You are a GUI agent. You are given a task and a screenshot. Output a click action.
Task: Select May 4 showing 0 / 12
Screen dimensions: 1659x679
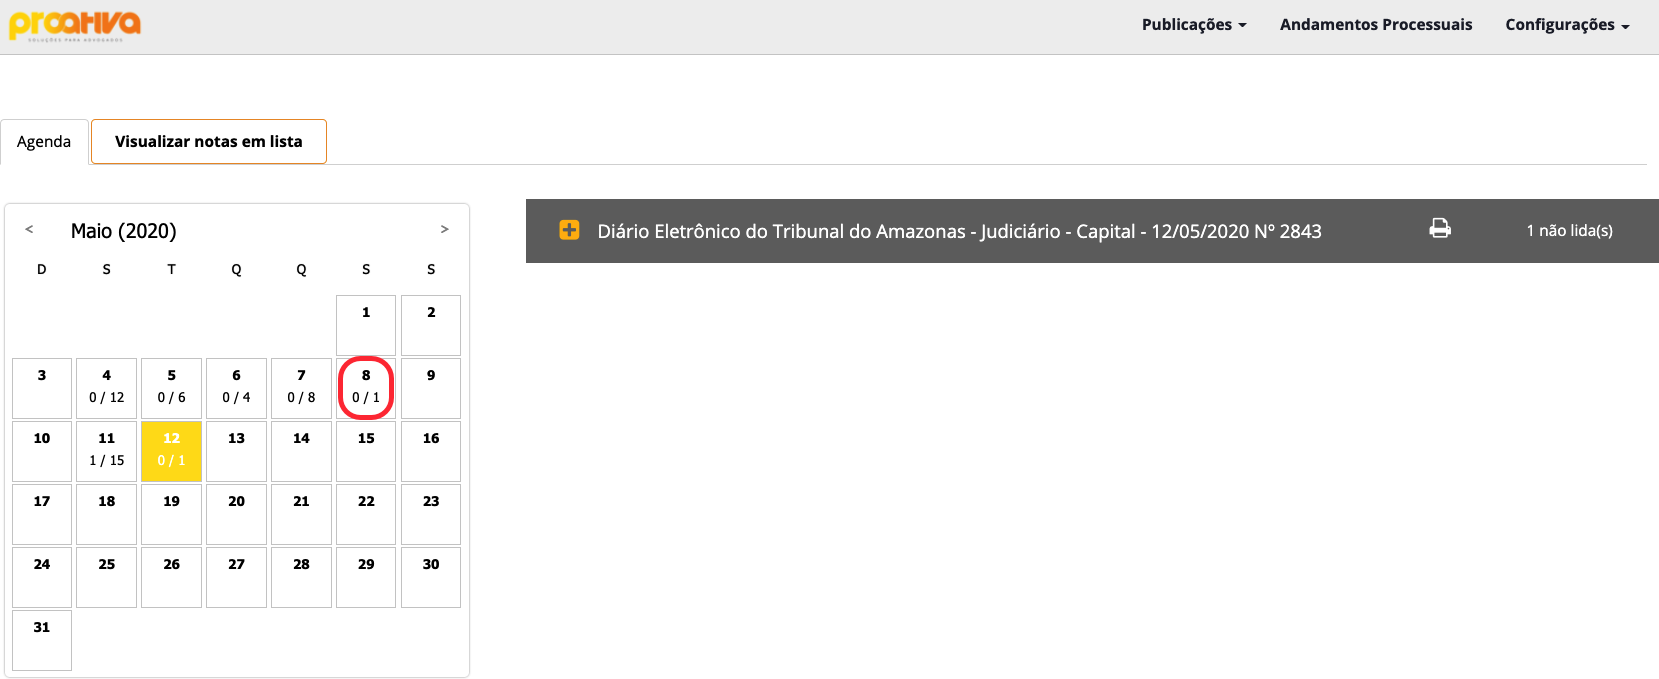click(106, 388)
